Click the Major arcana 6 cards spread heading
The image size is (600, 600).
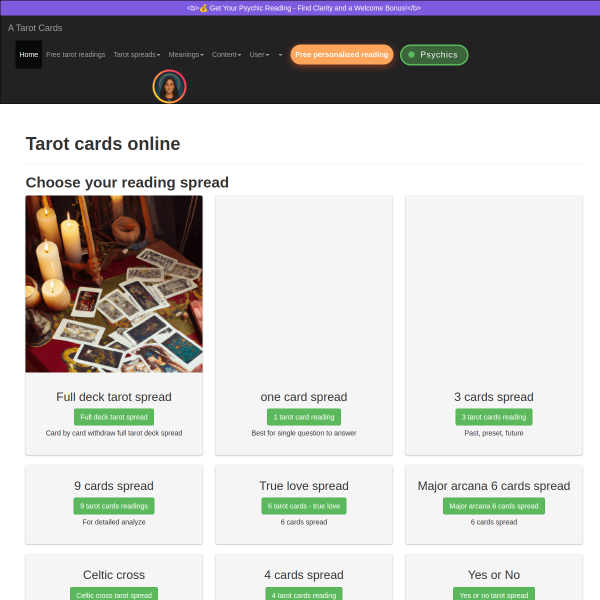494,486
